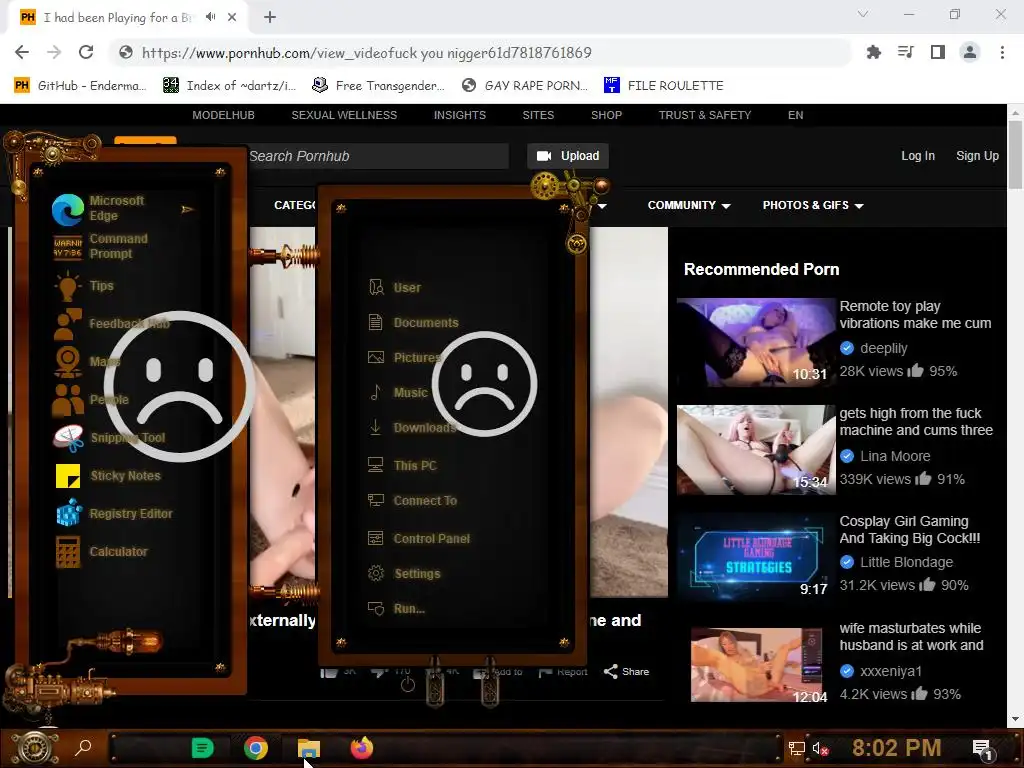The width and height of the screenshot is (1024, 768).
Task: Reload the current page
Action: click(86, 52)
